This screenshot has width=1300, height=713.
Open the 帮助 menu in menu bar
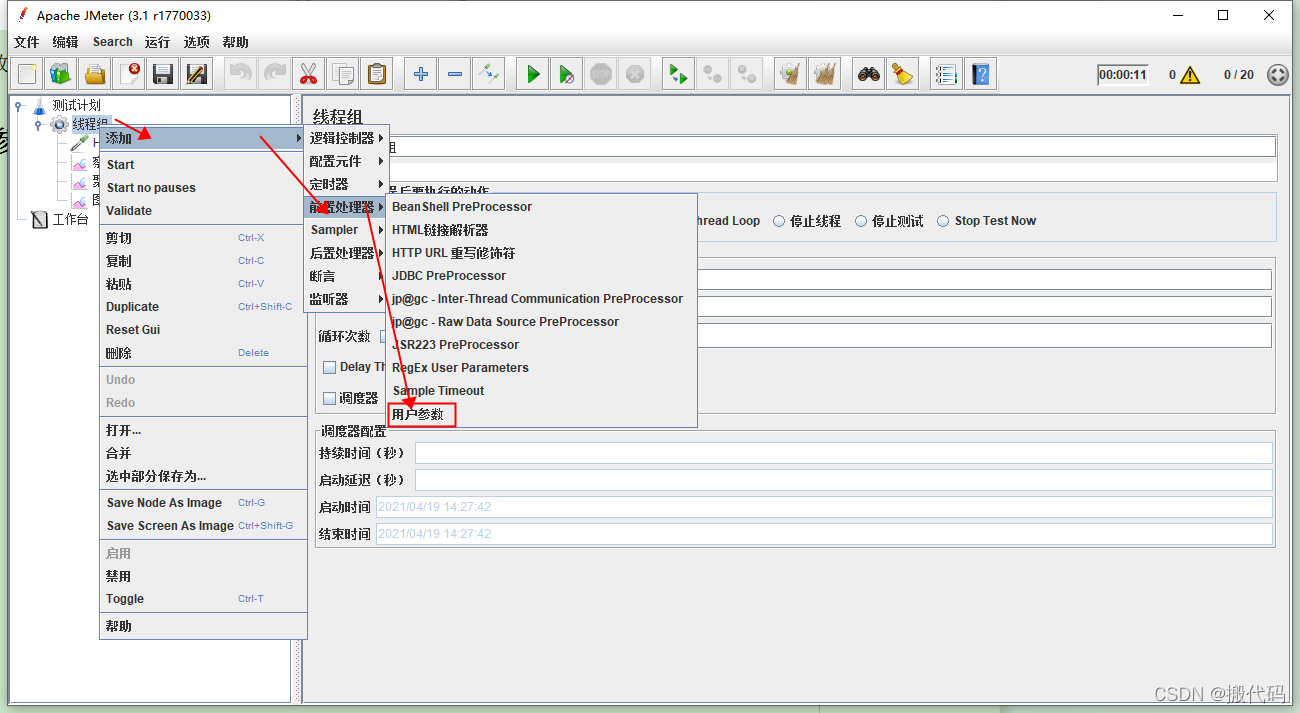click(236, 42)
